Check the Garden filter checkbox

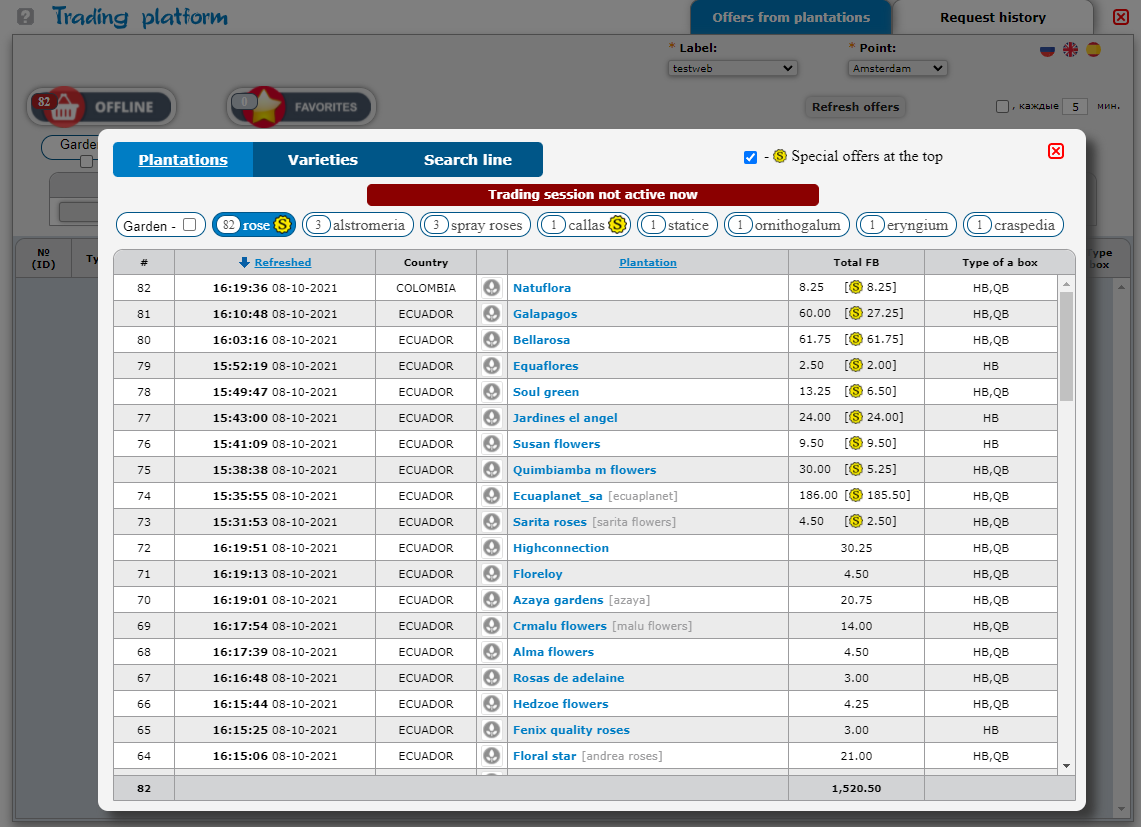189,225
